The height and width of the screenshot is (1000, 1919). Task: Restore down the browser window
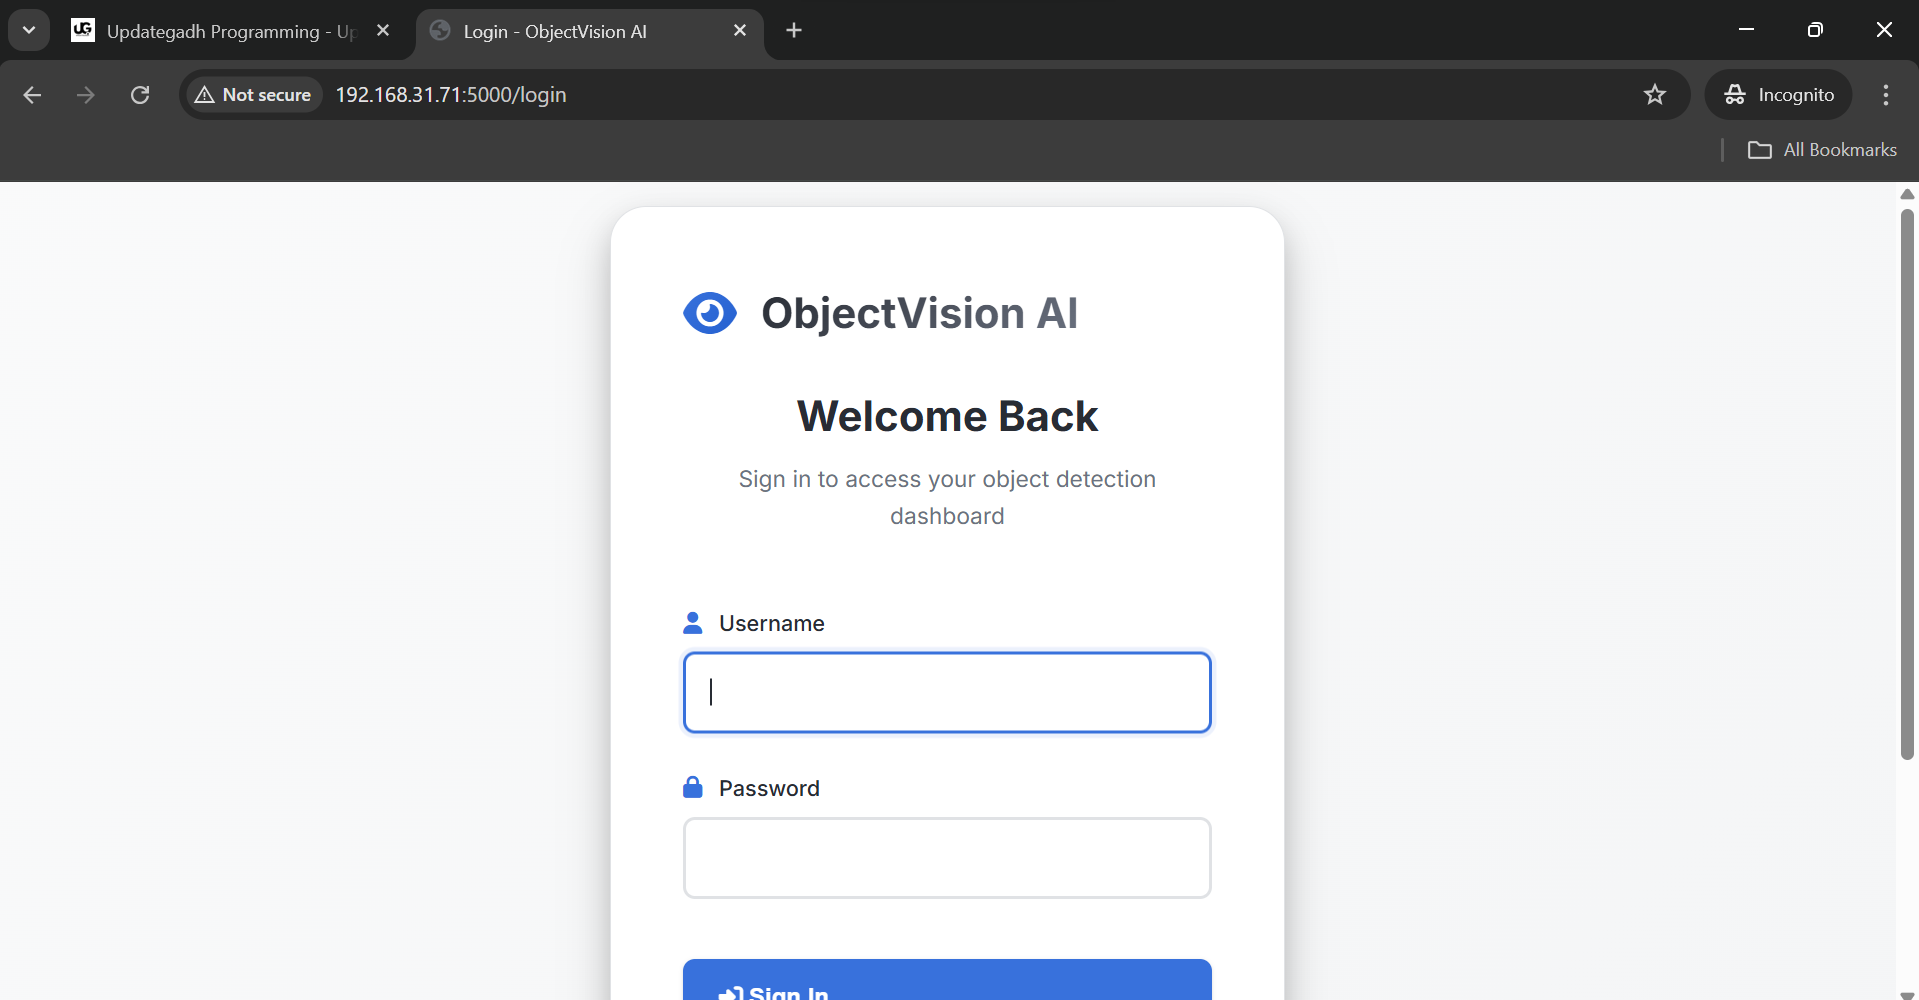coord(1815,30)
